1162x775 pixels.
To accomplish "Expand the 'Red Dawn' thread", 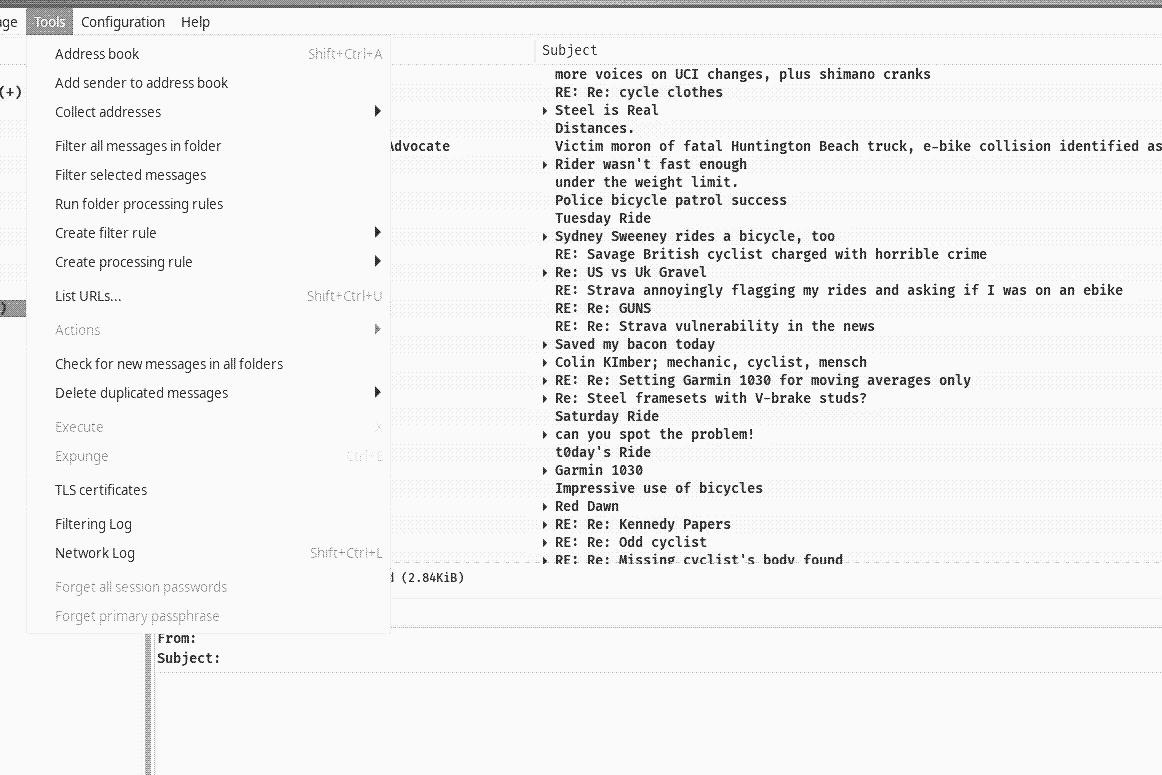I will 545,507.
